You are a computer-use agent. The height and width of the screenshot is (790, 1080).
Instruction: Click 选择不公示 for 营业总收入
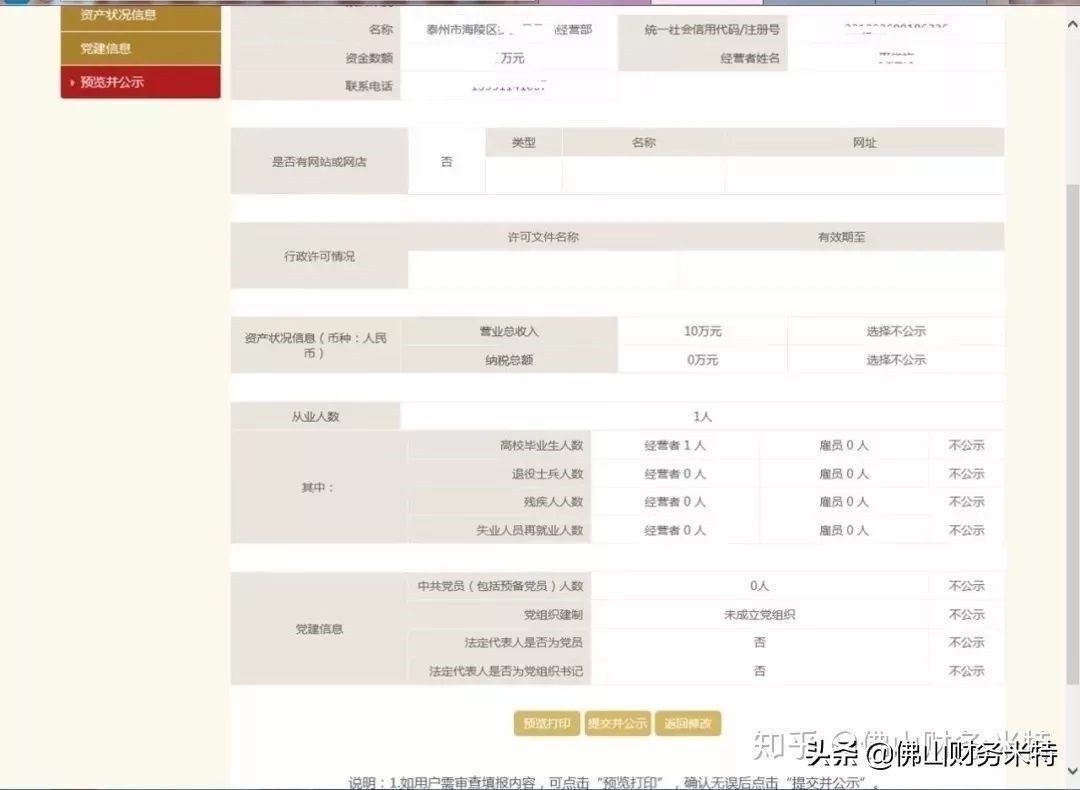tap(894, 331)
